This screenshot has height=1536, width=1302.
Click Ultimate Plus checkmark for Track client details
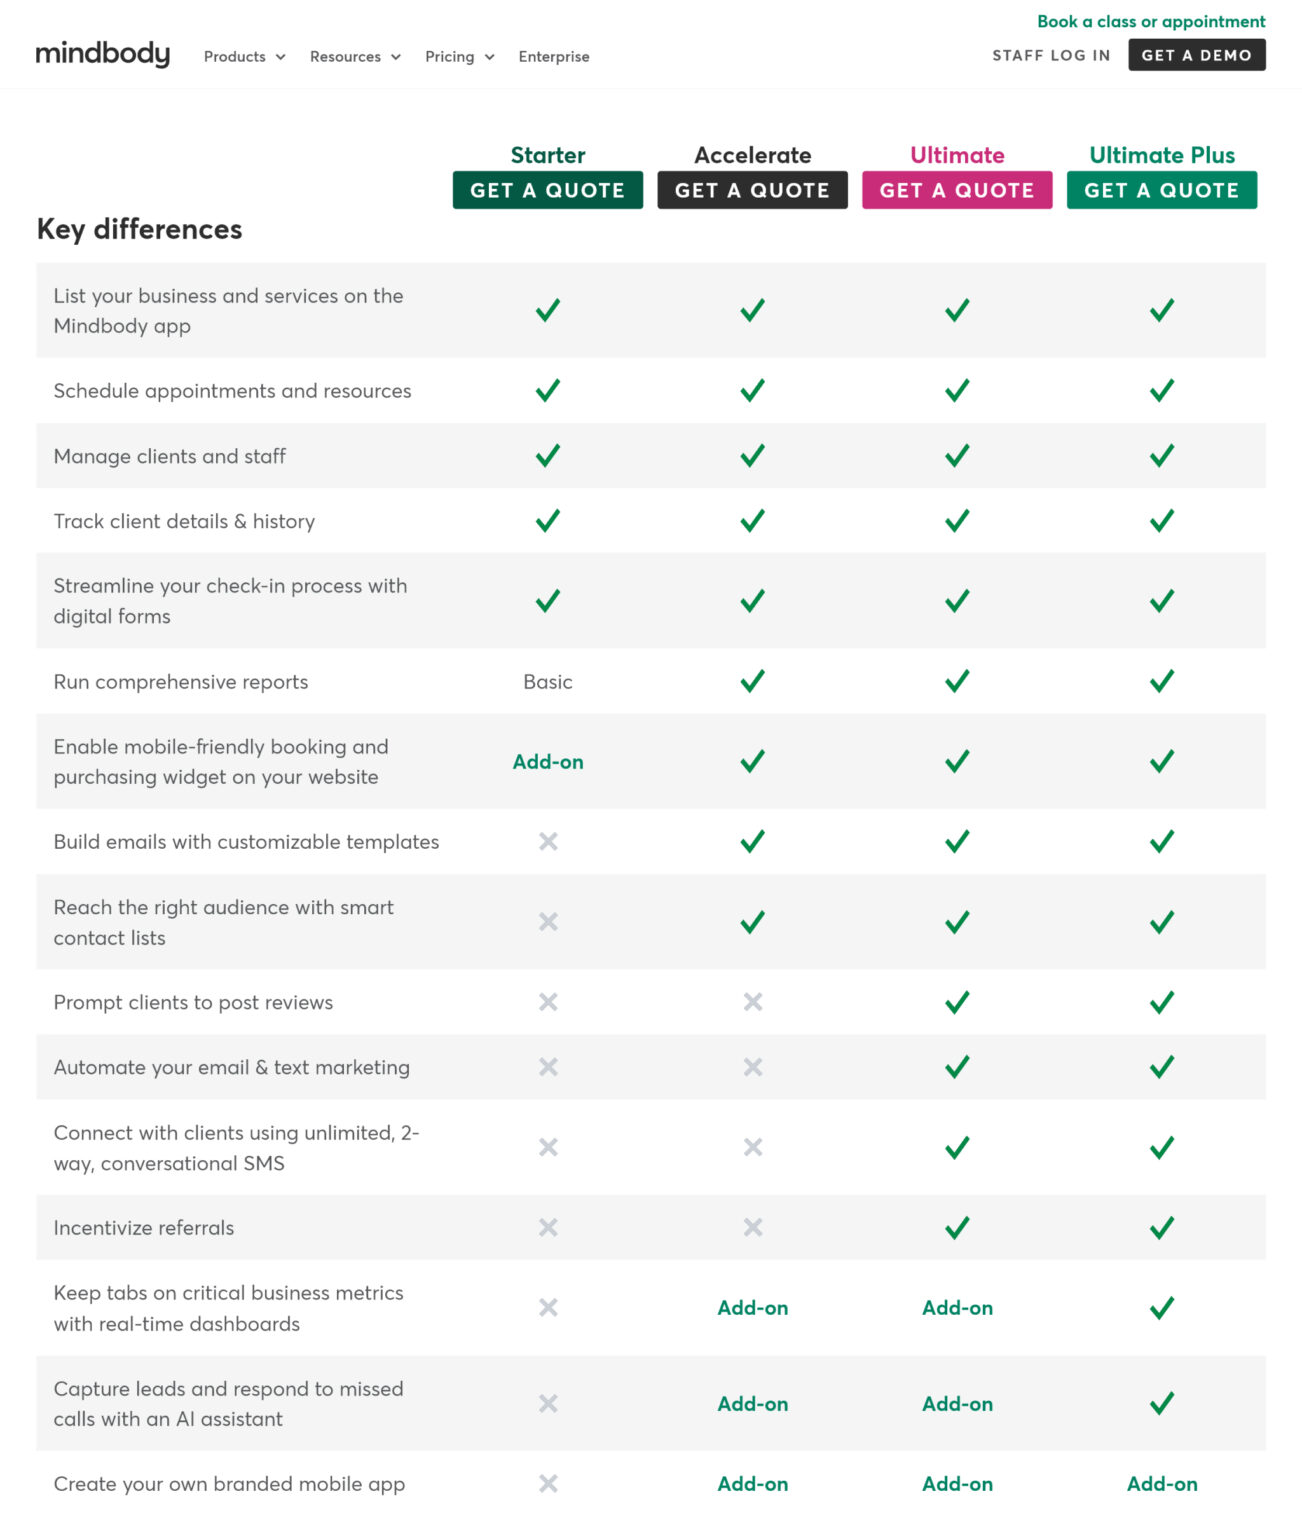click(1162, 521)
